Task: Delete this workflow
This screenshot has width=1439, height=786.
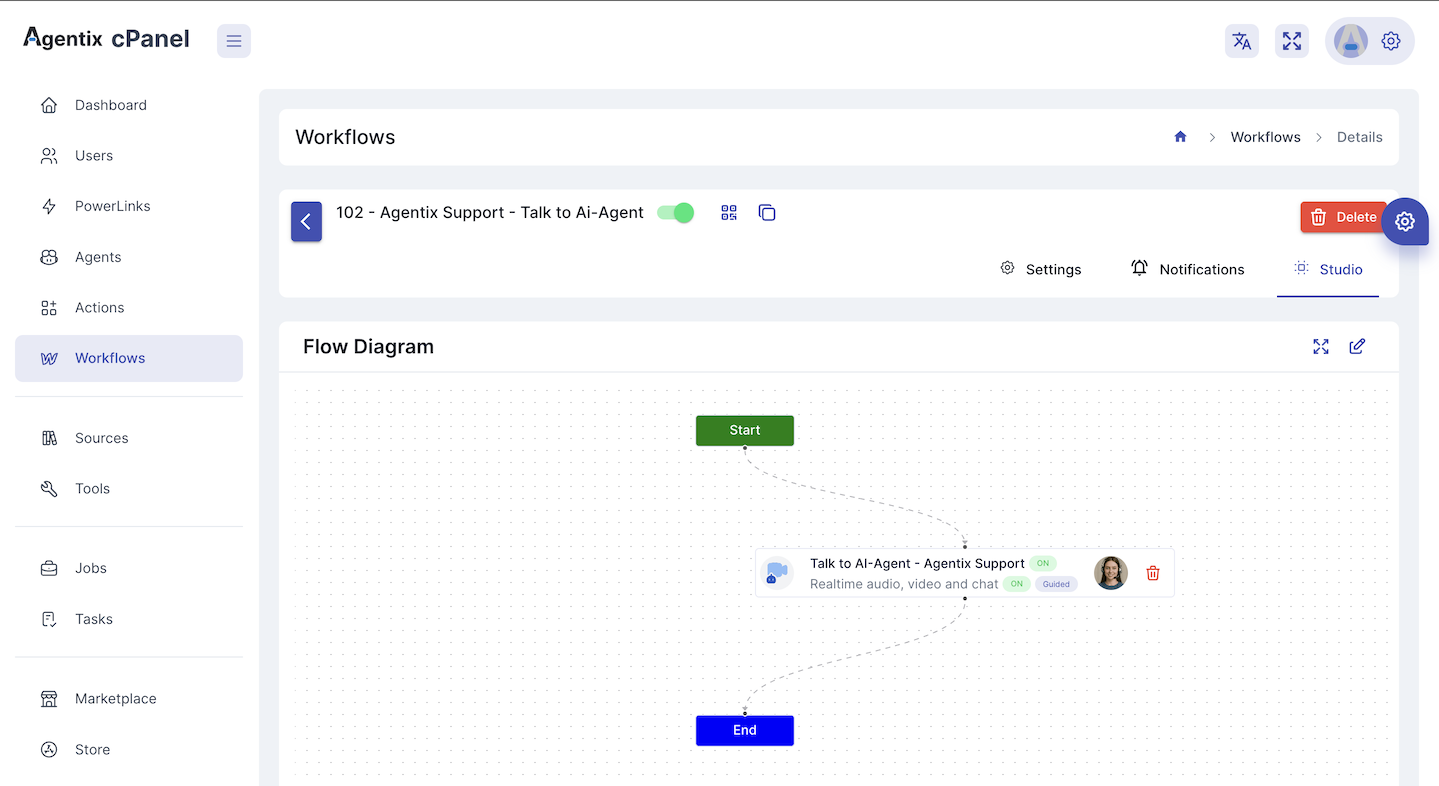Action: click(1344, 217)
